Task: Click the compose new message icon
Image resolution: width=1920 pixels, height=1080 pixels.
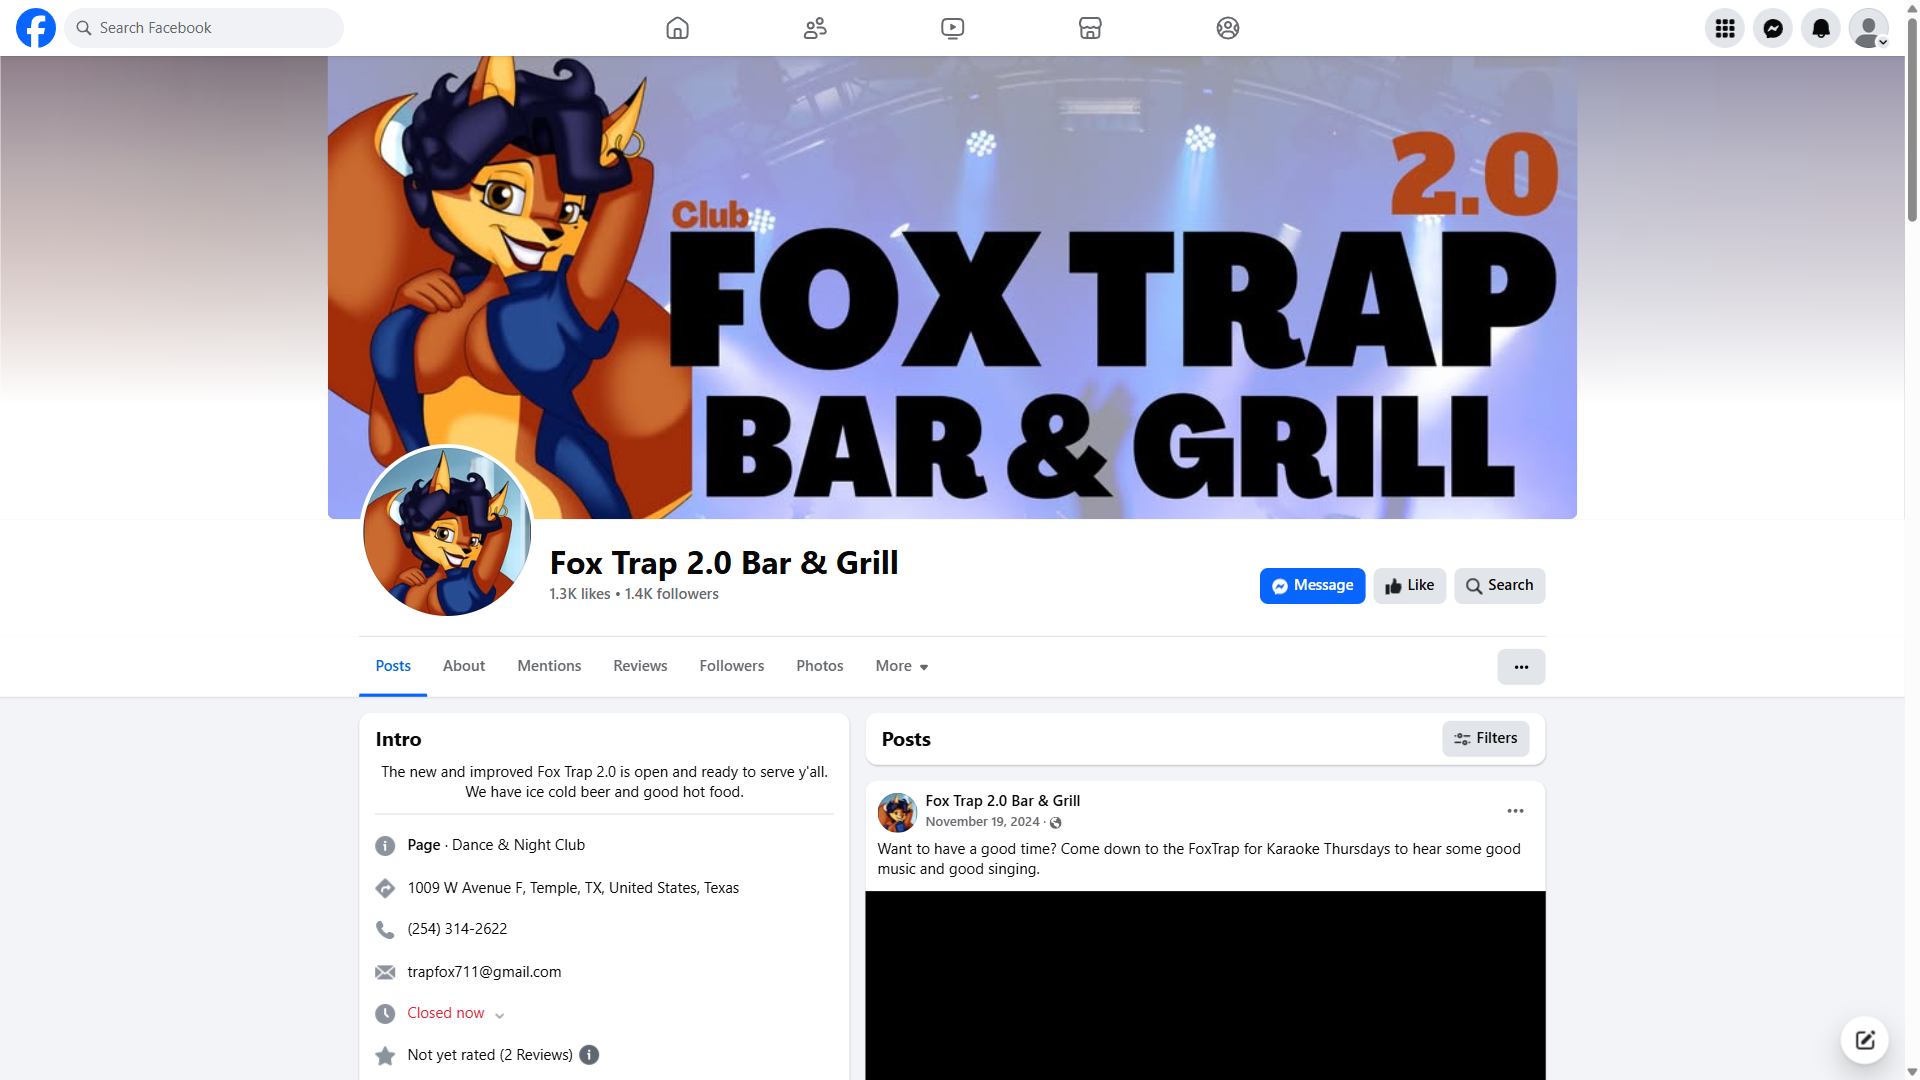Action: coord(1864,1040)
